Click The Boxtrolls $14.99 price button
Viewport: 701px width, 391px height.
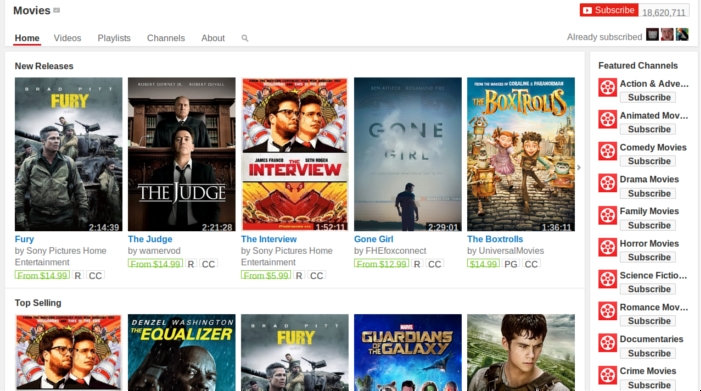click(x=483, y=264)
